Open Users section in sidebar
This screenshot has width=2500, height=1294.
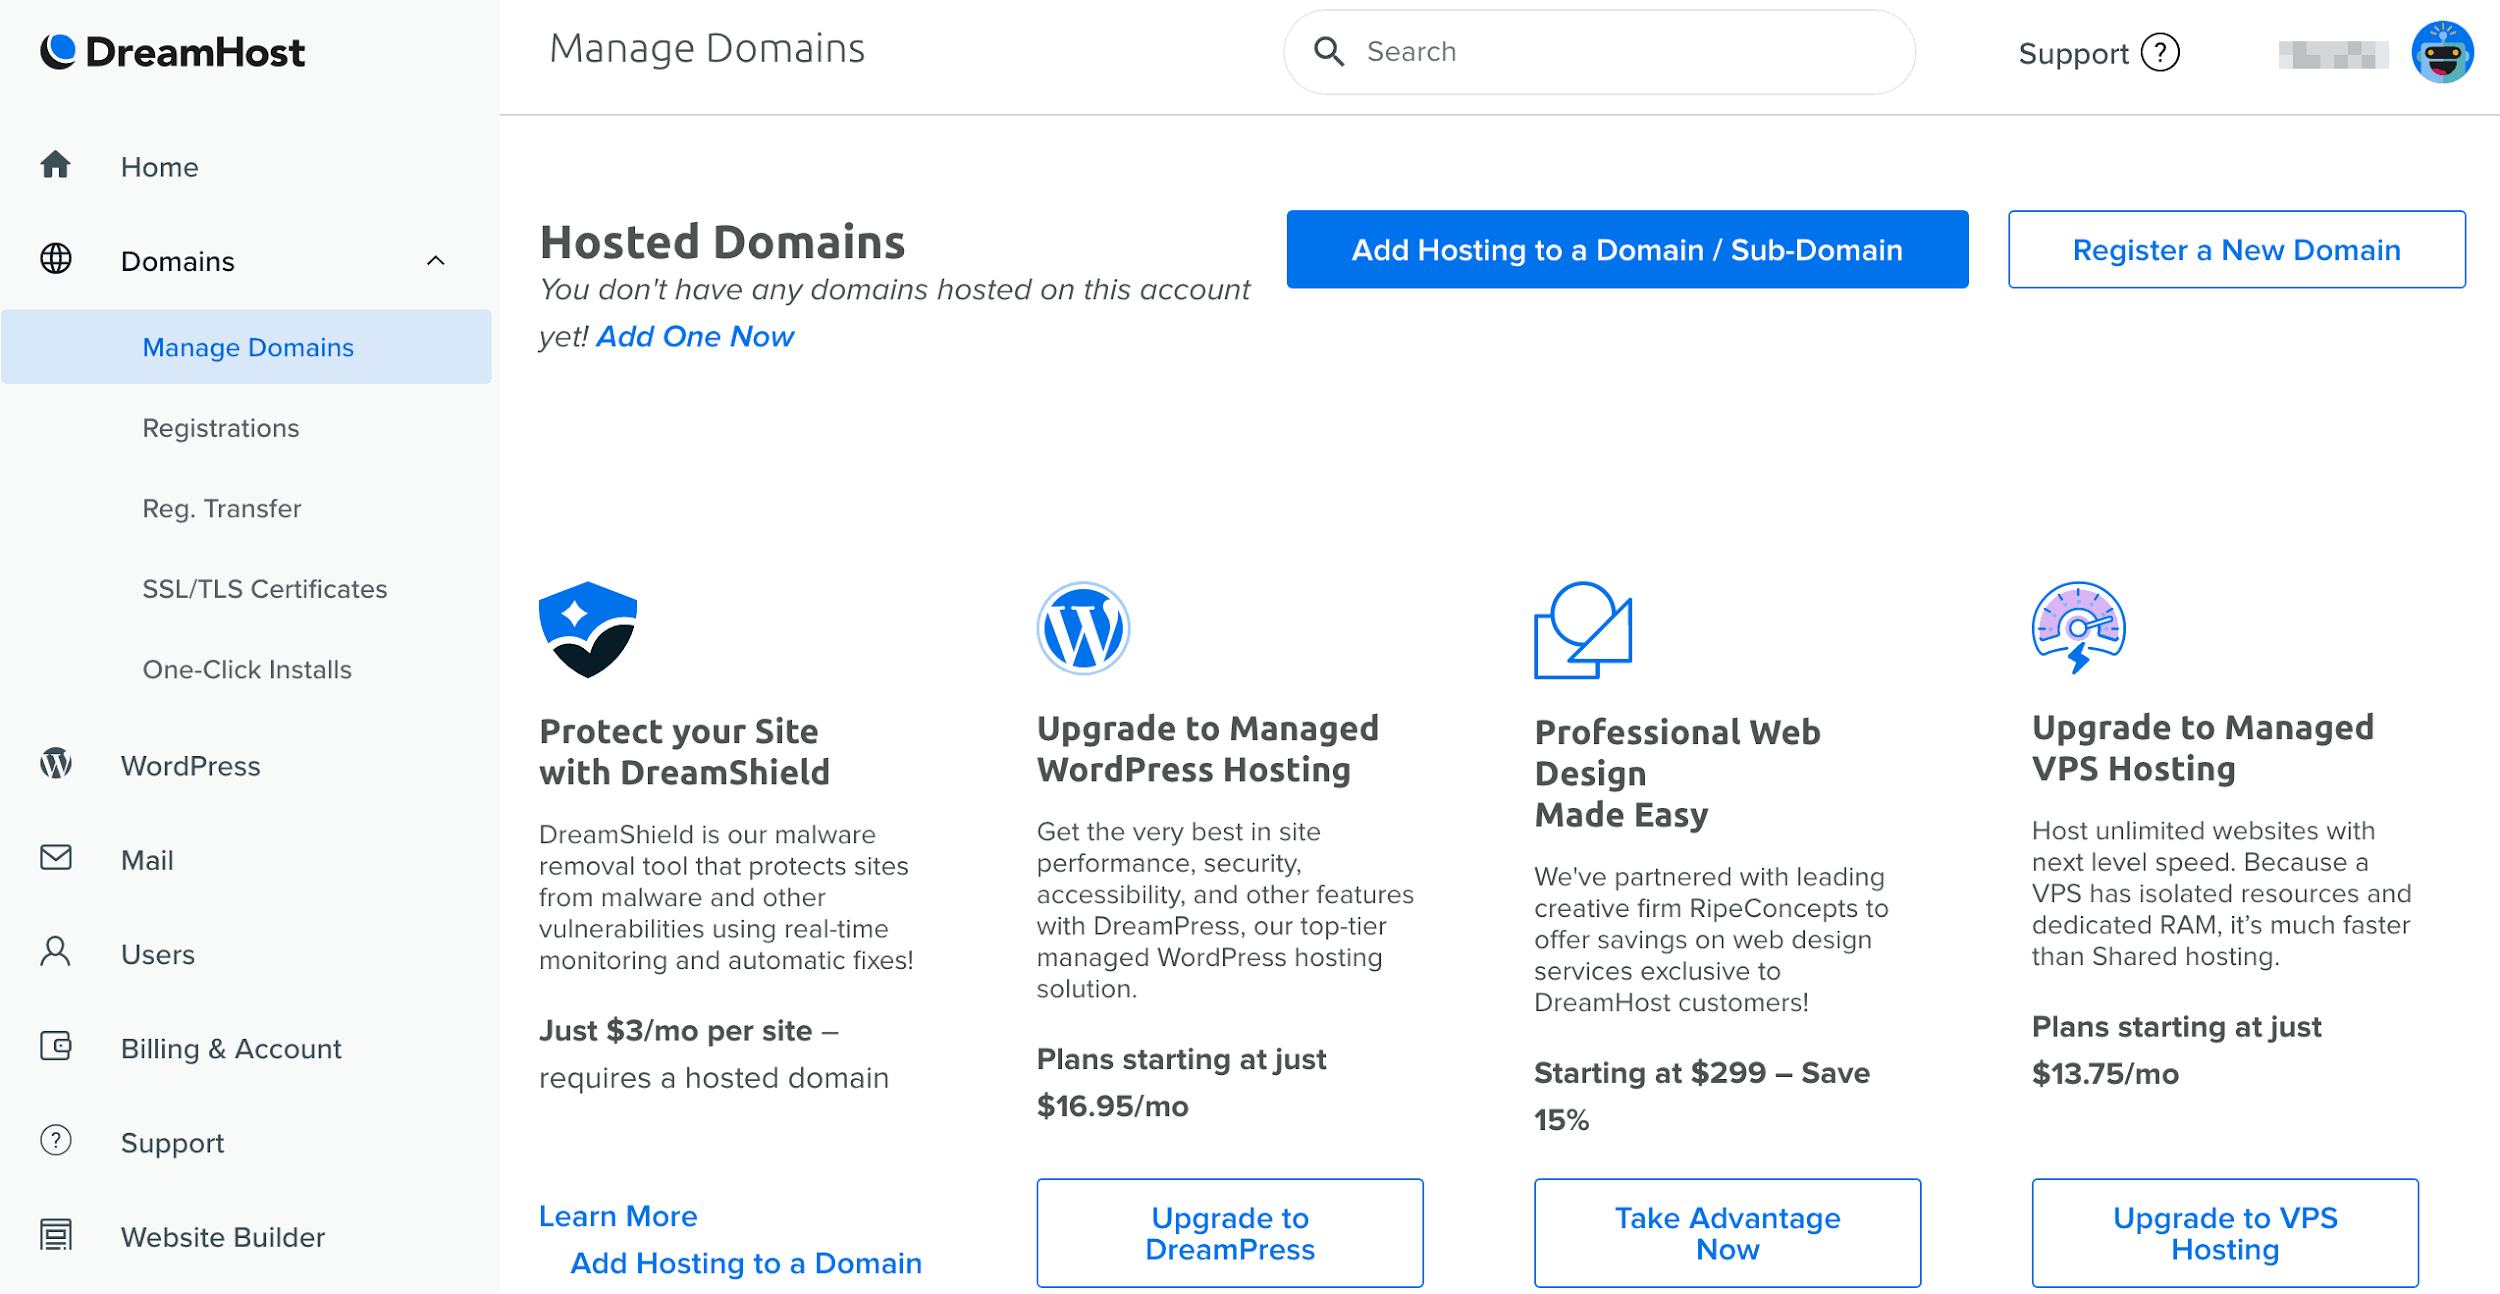158,954
